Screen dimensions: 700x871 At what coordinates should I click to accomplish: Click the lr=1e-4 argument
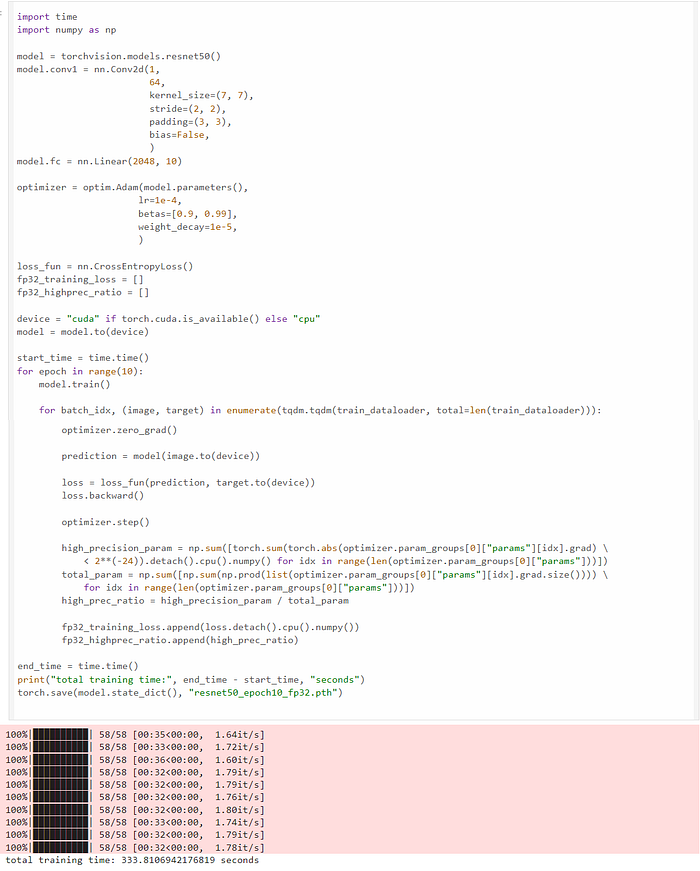[x=160, y=201]
